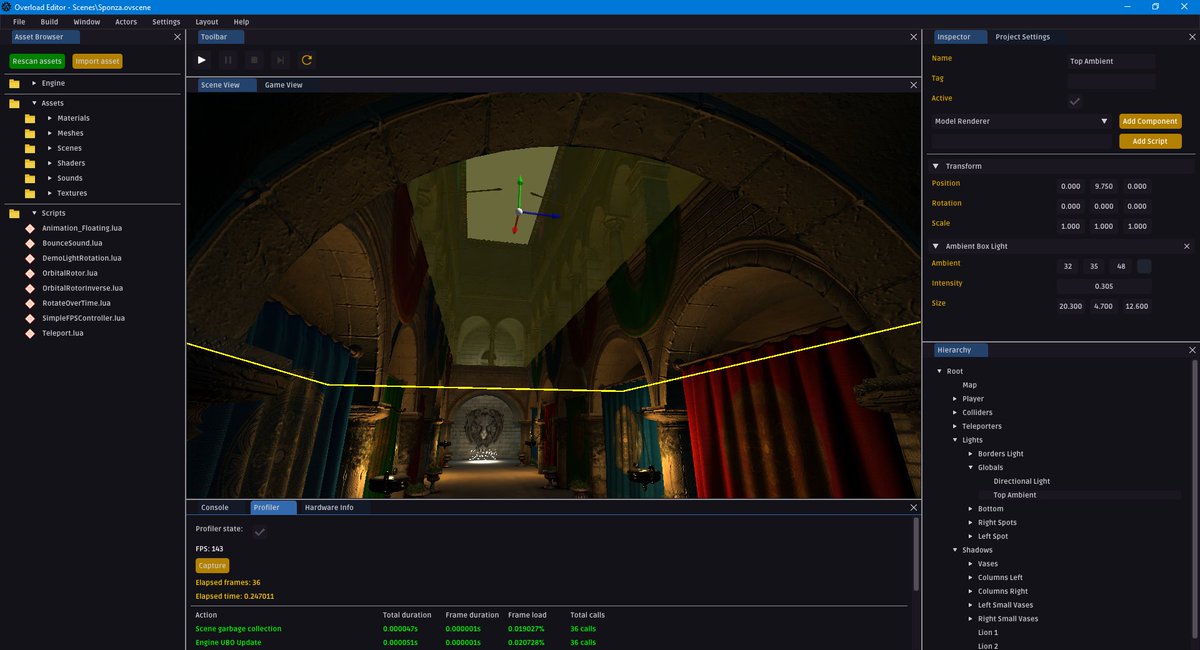Open the Ambient color swatch
This screenshot has height=650, width=1200.
click(1145, 266)
